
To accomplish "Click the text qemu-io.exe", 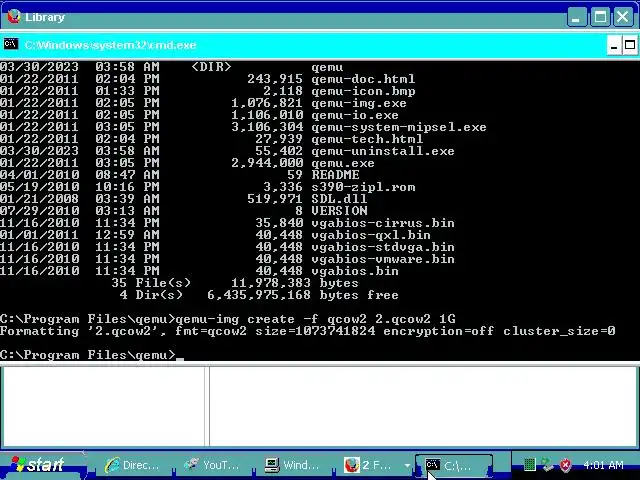I will point(355,115).
